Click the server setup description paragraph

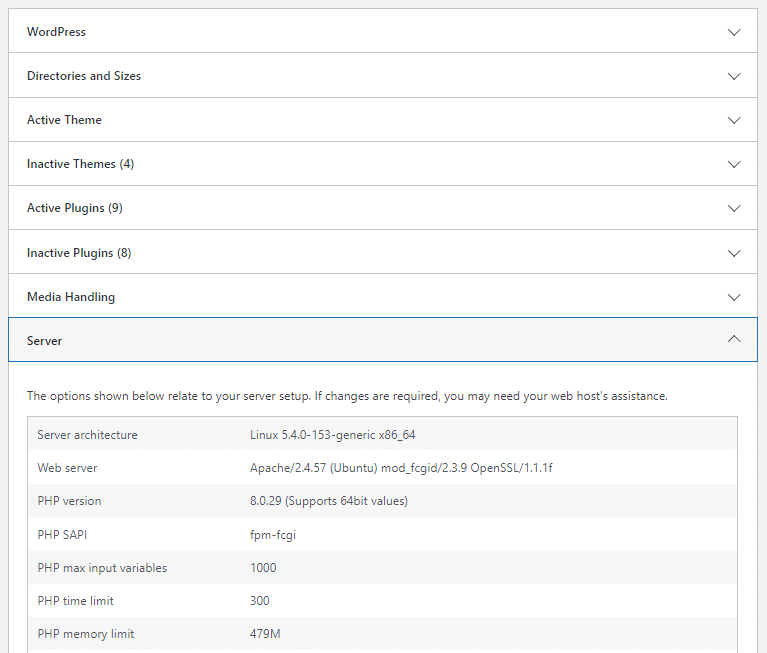[x=347, y=396]
